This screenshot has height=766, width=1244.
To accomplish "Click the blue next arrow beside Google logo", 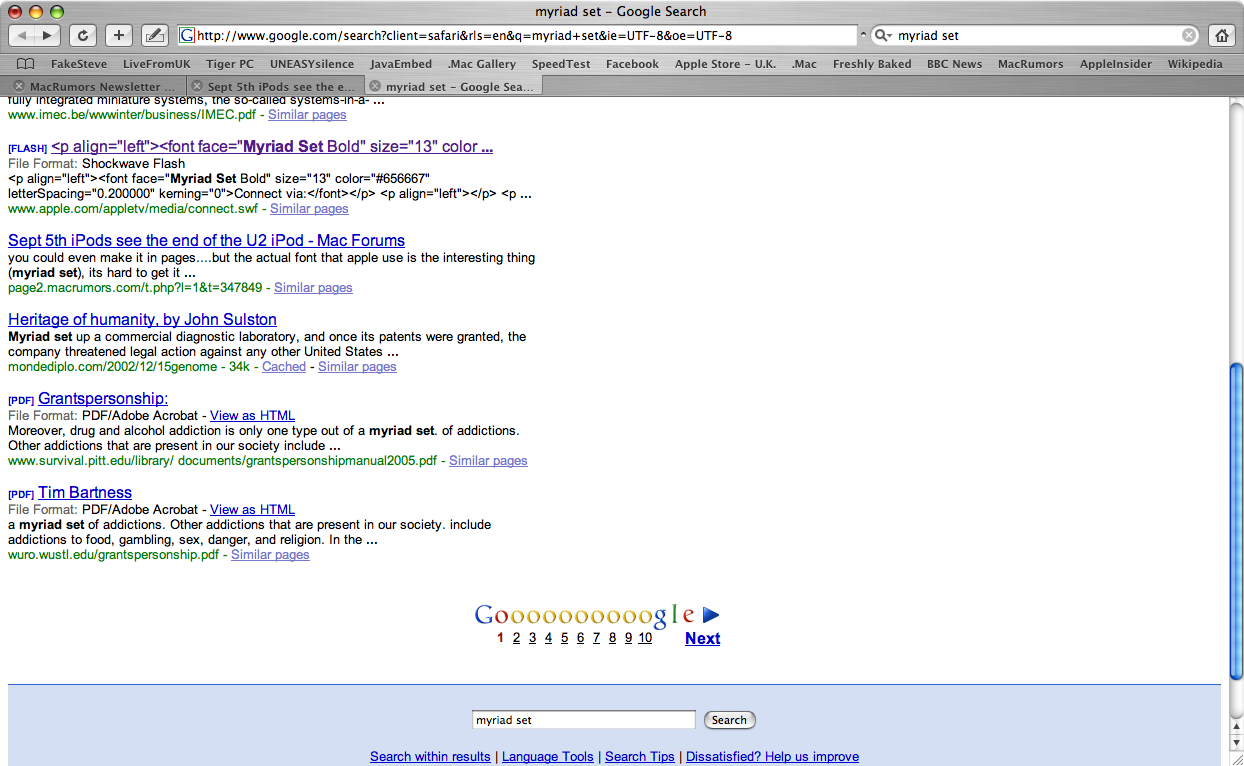I will [710, 615].
